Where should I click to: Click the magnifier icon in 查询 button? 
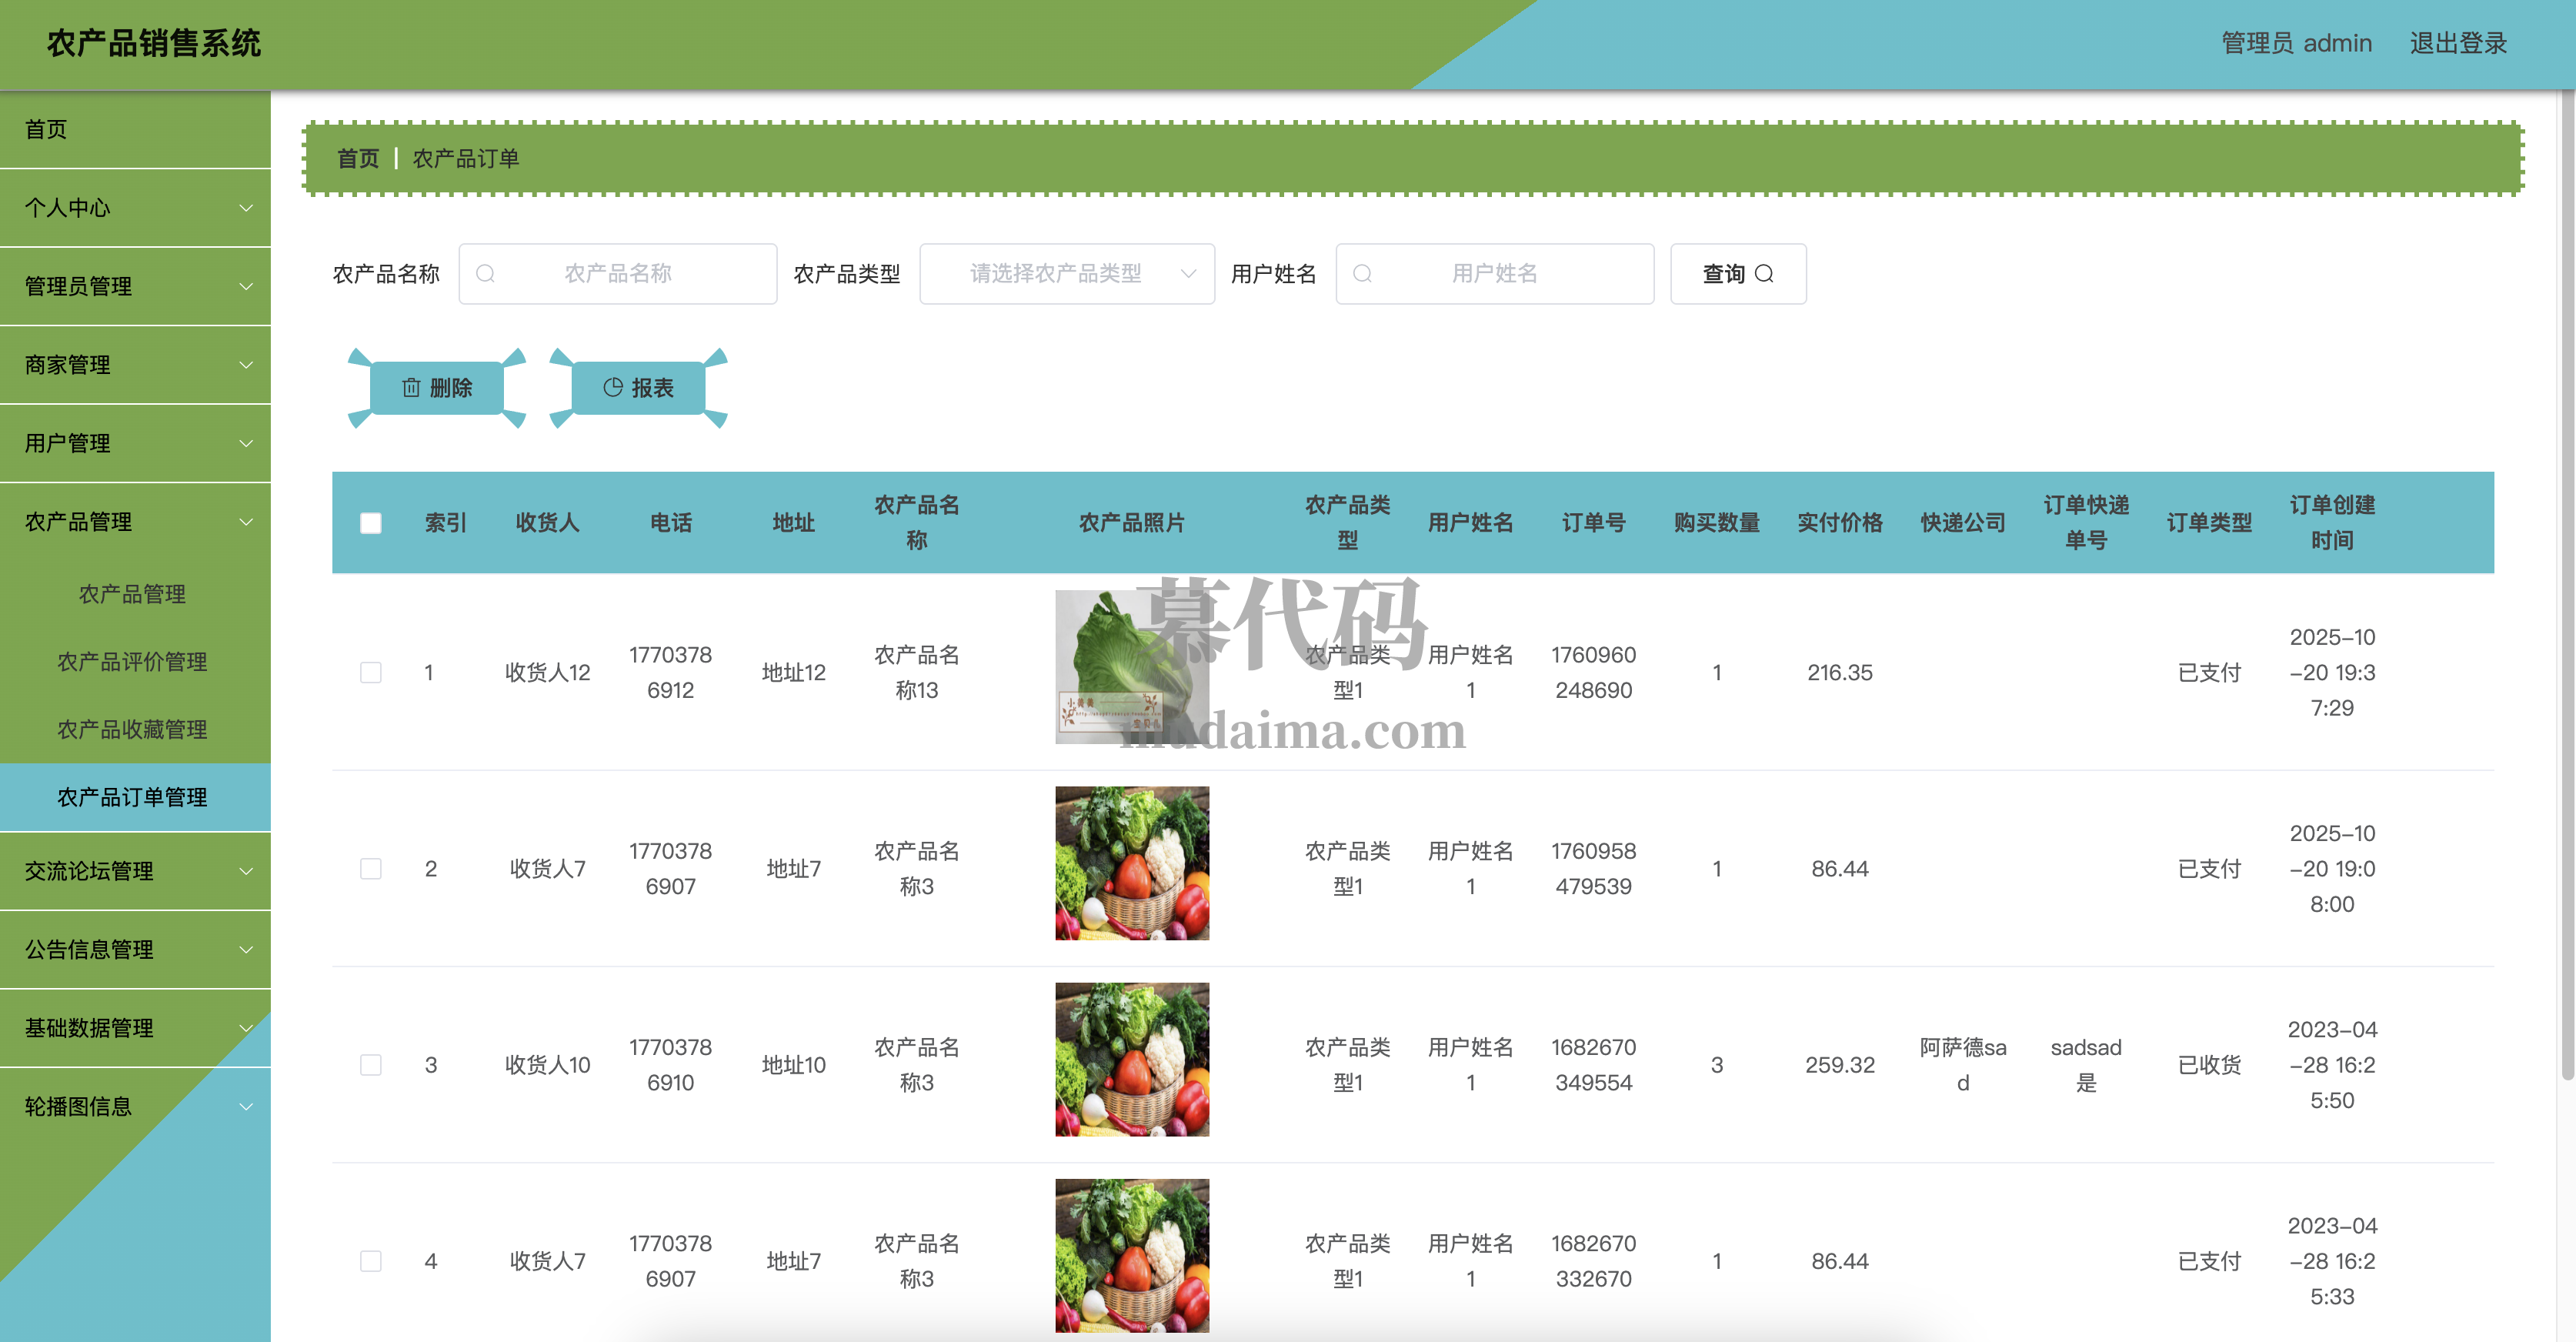pyautogui.click(x=1764, y=274)
